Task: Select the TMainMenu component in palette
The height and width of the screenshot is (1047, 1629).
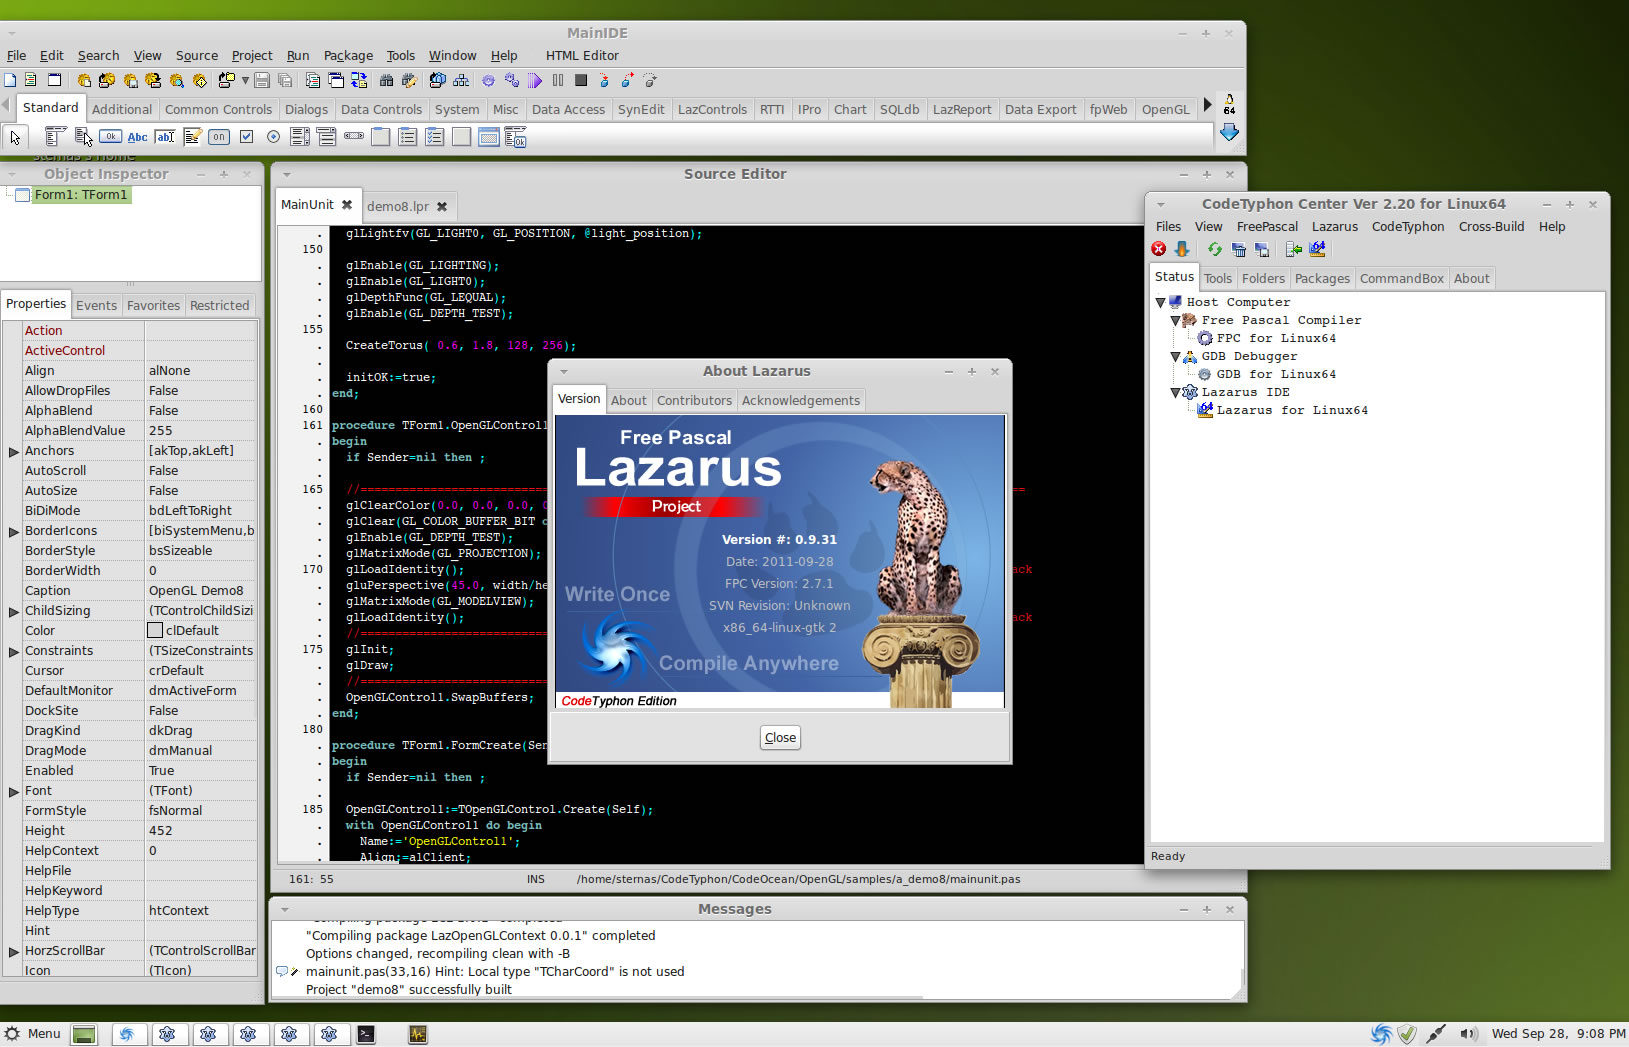Action: [55, 137]
